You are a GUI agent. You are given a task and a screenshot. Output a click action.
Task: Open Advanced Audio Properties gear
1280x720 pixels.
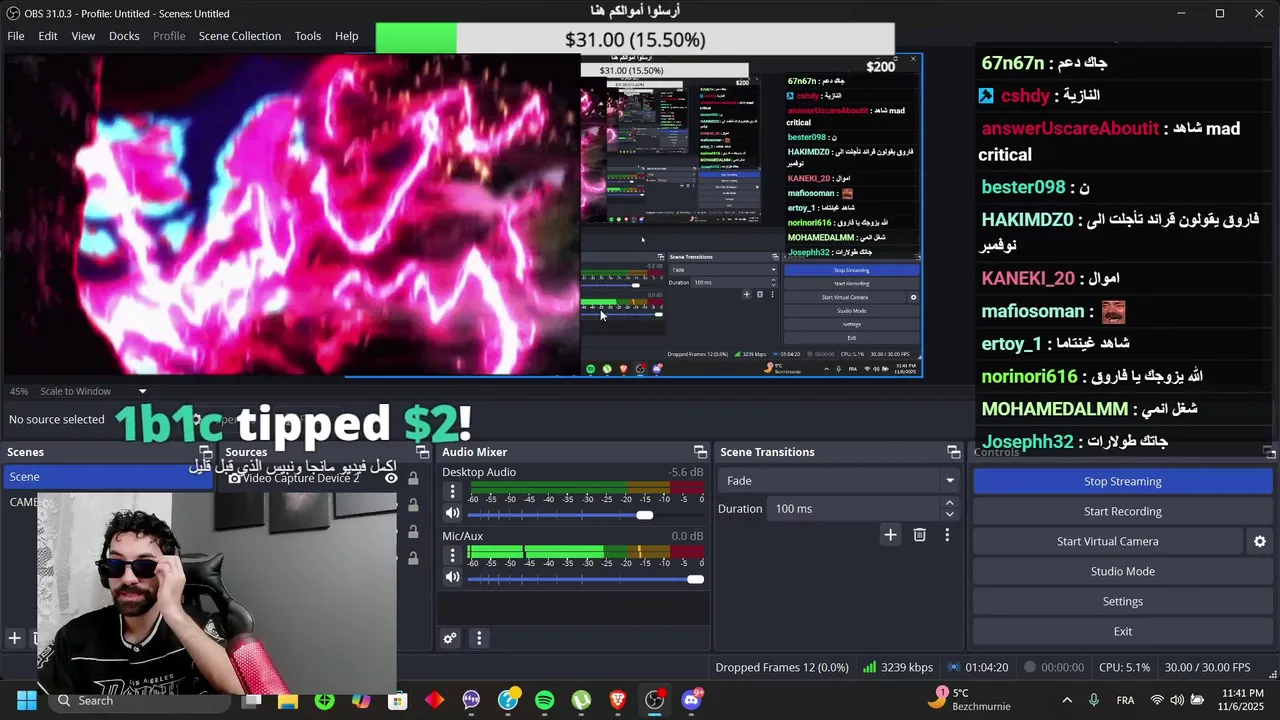coord(450,638)
